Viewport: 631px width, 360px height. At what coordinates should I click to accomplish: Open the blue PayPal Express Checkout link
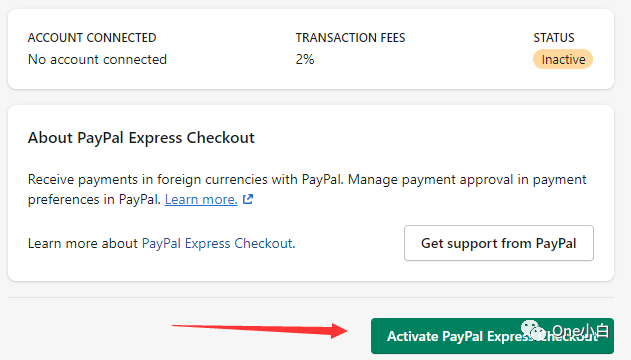coord(217,243)
